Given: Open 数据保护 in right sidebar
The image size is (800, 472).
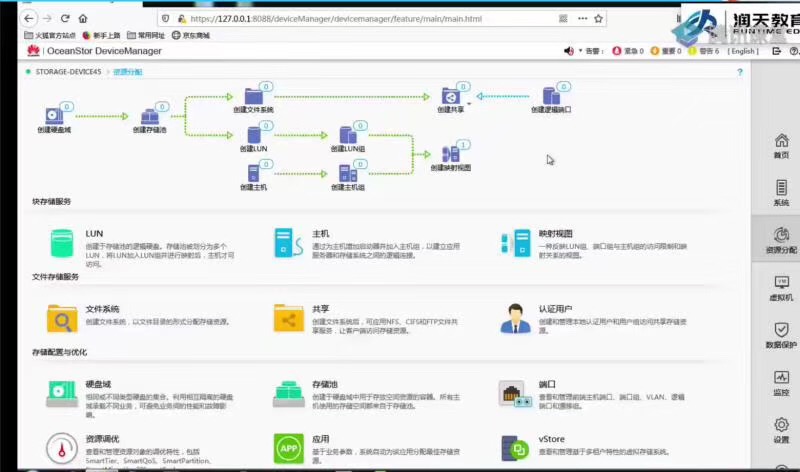Looking at the screenshot, I should click(x=781, y=335).
